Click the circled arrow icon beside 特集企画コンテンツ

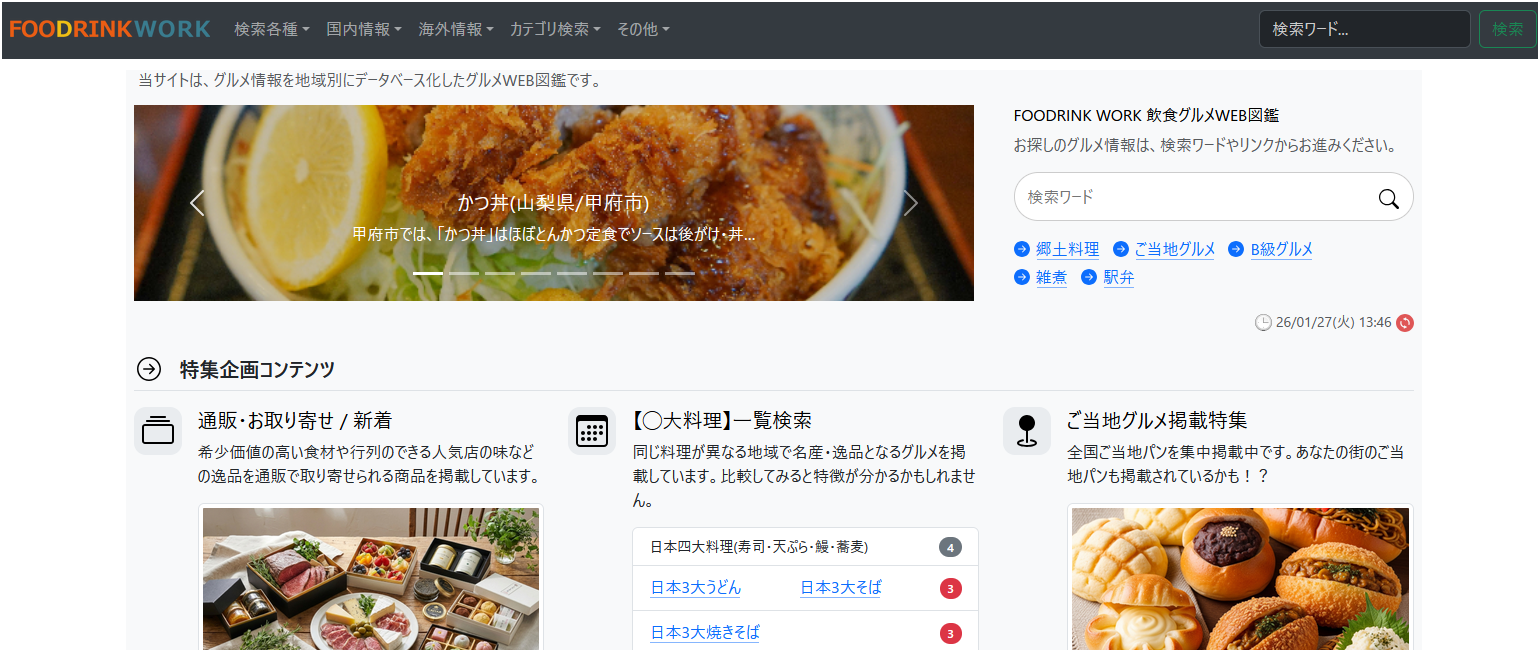point(149,369)
